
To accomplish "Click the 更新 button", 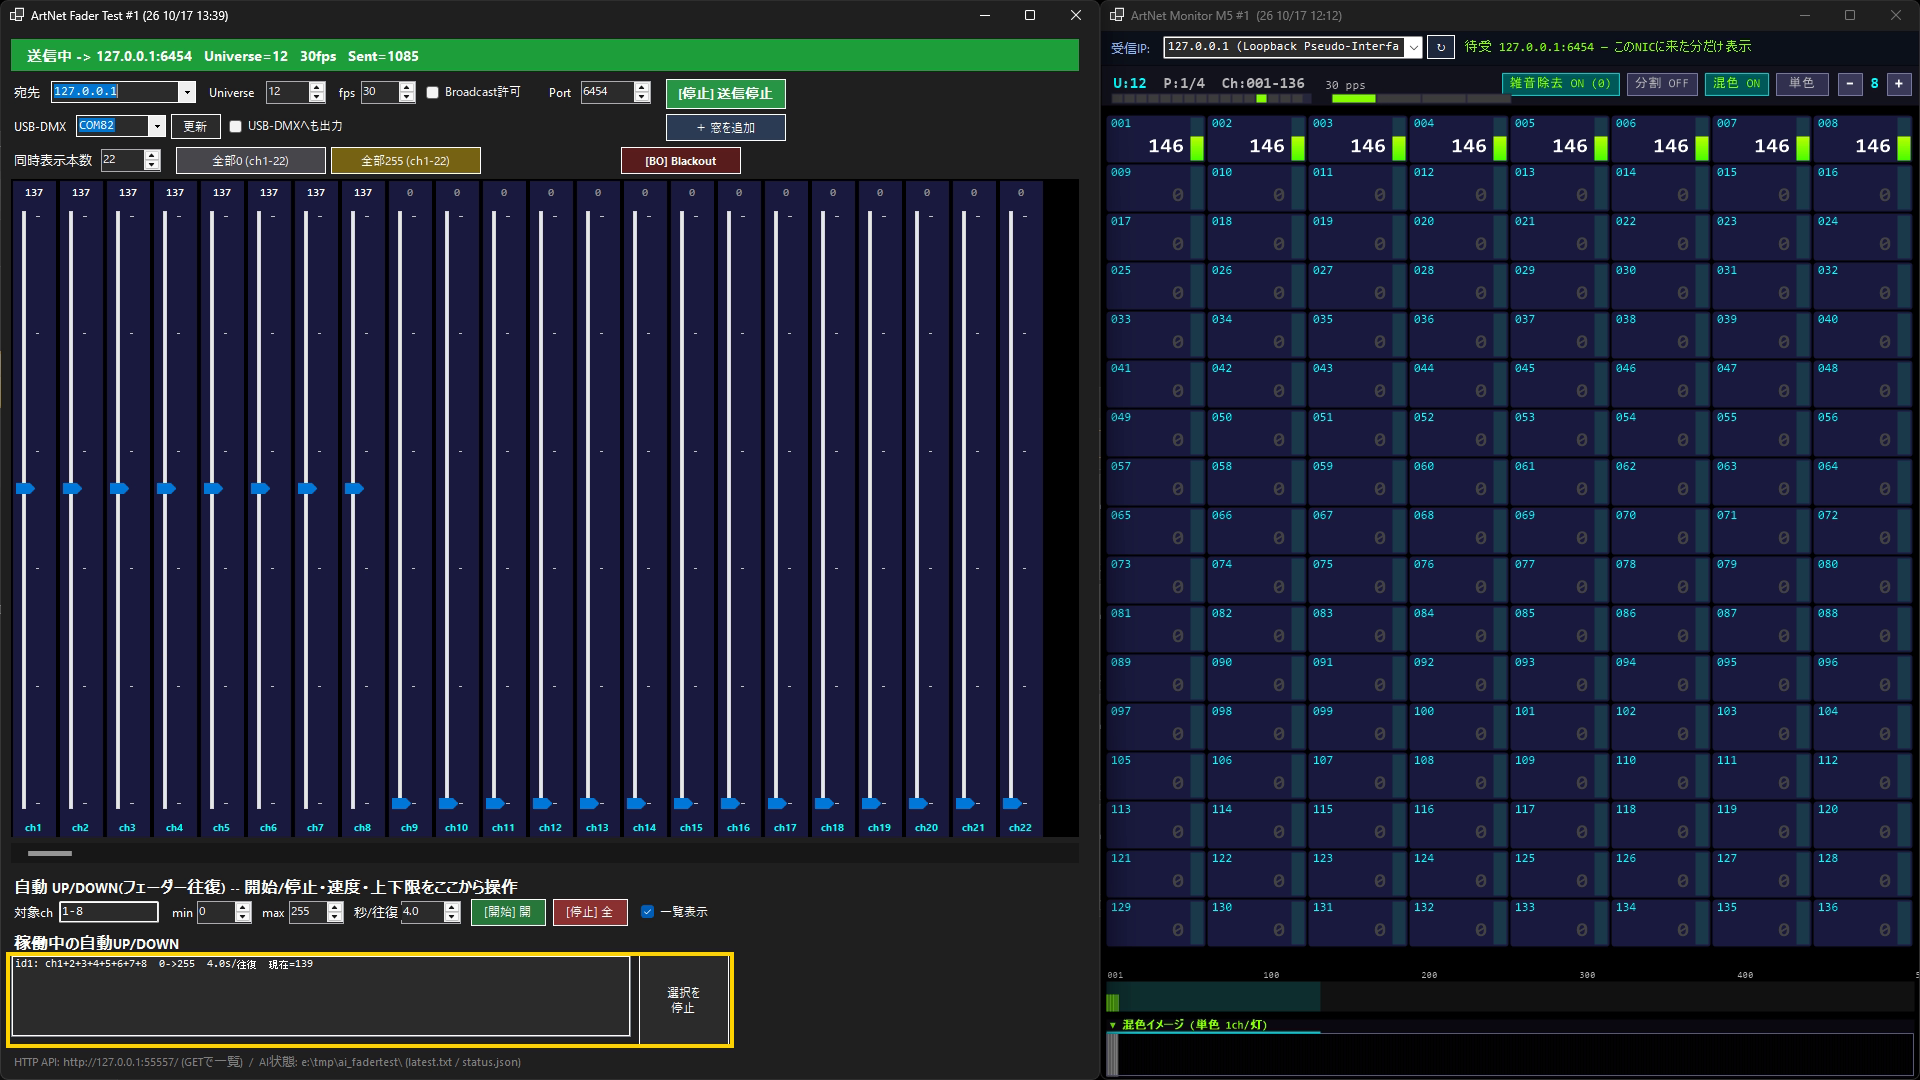I will (195, 126).
